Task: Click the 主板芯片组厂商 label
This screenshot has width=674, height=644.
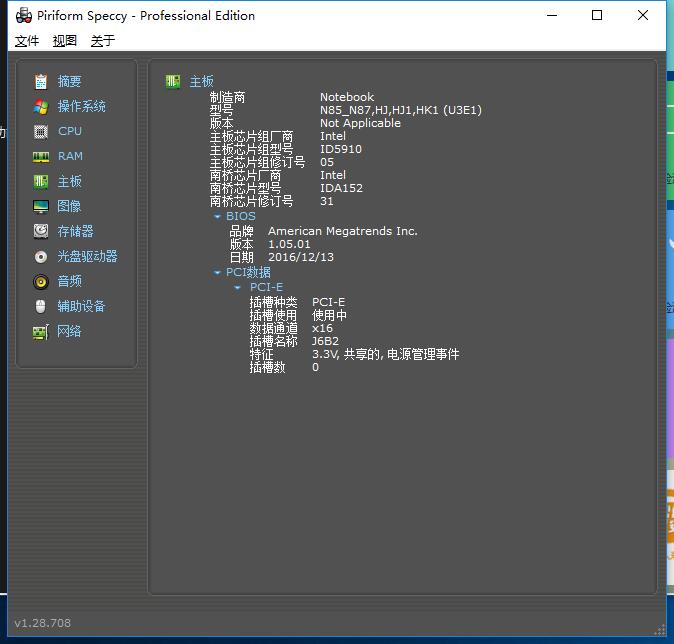Action: click(x=251, y=137)
